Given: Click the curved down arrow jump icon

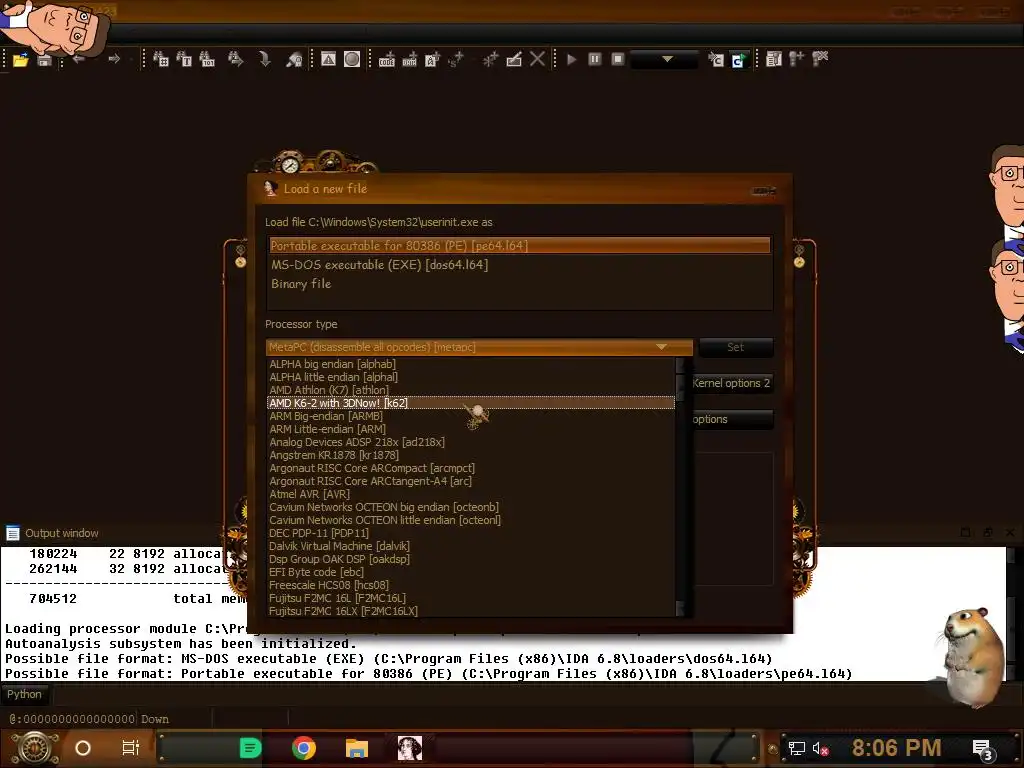Looking at the screenshot, I should 264,59.
